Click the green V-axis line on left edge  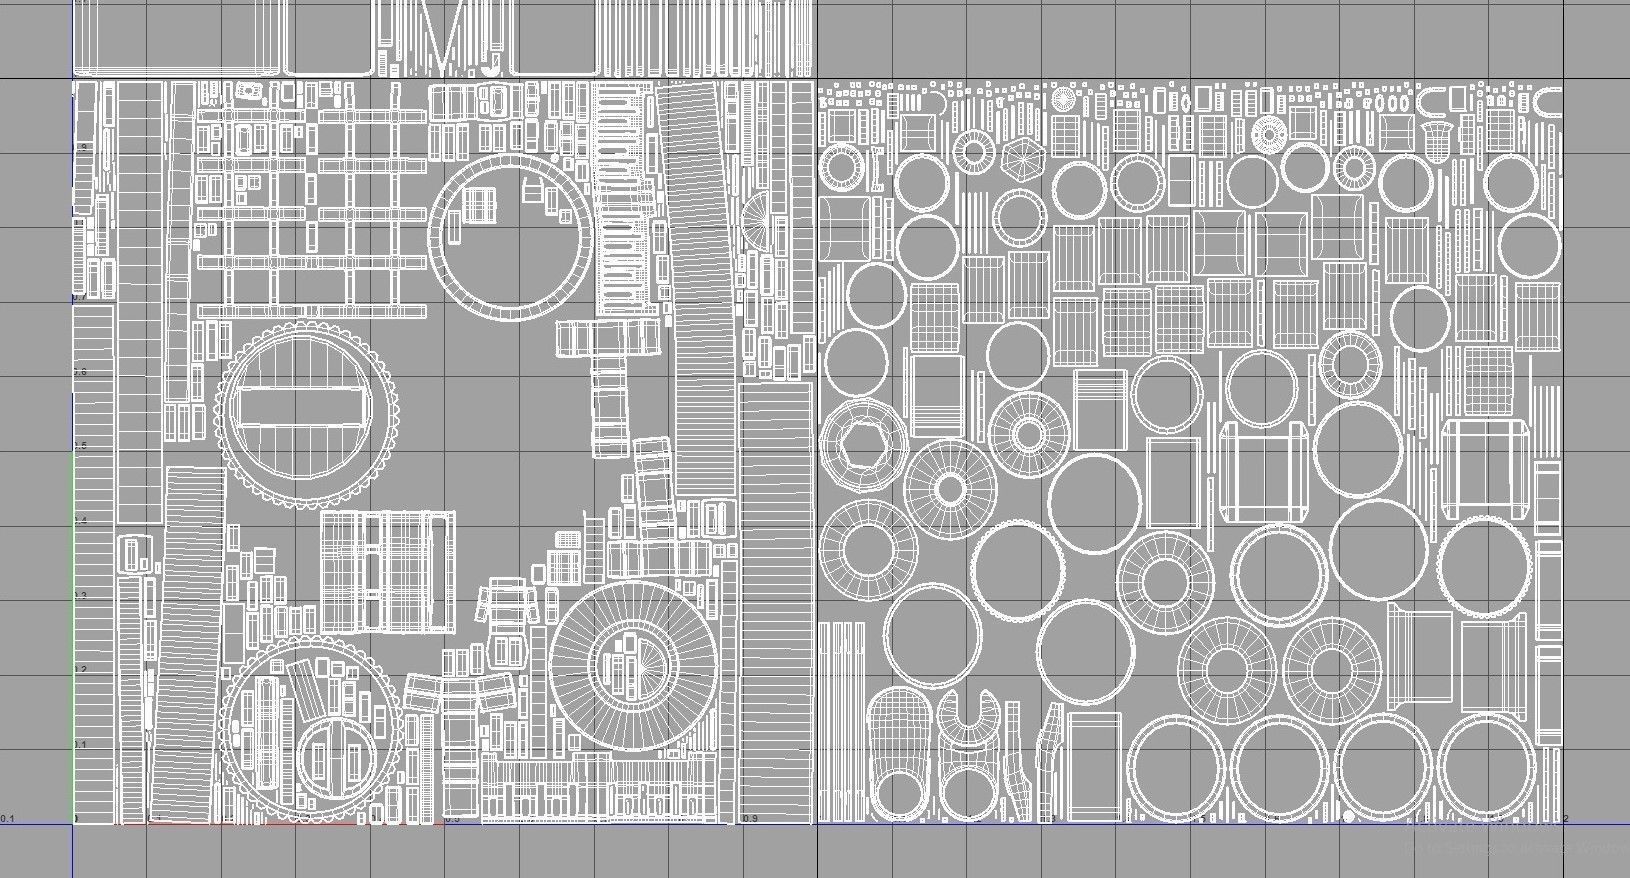pyautogui.click(x=72, y=640)
